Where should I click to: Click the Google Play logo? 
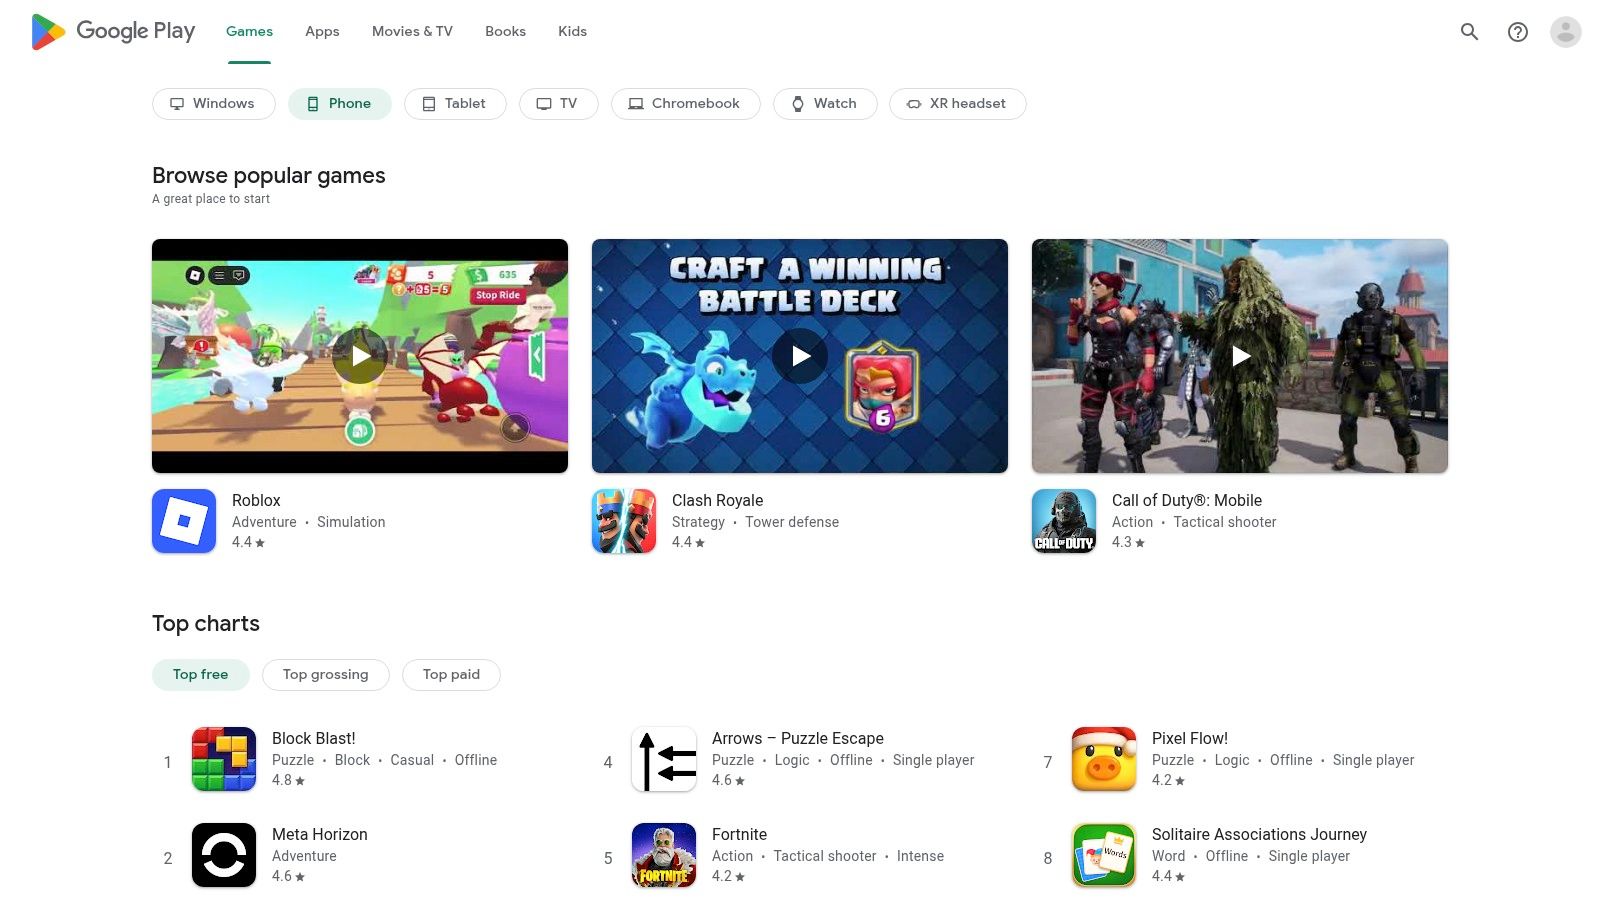(113, 32)
